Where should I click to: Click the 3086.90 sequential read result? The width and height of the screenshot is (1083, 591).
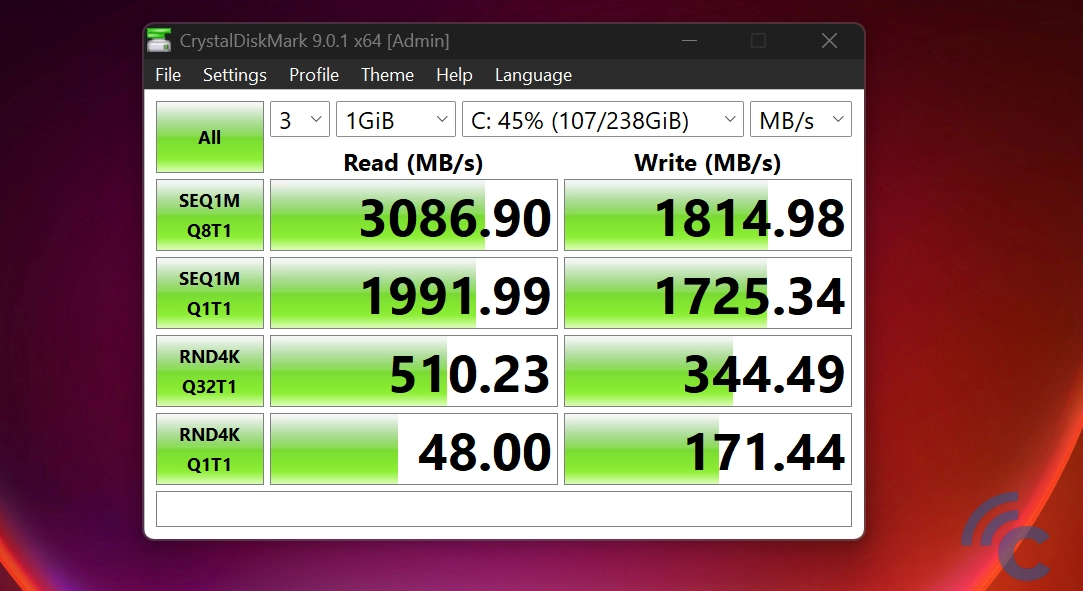[414, 215]
